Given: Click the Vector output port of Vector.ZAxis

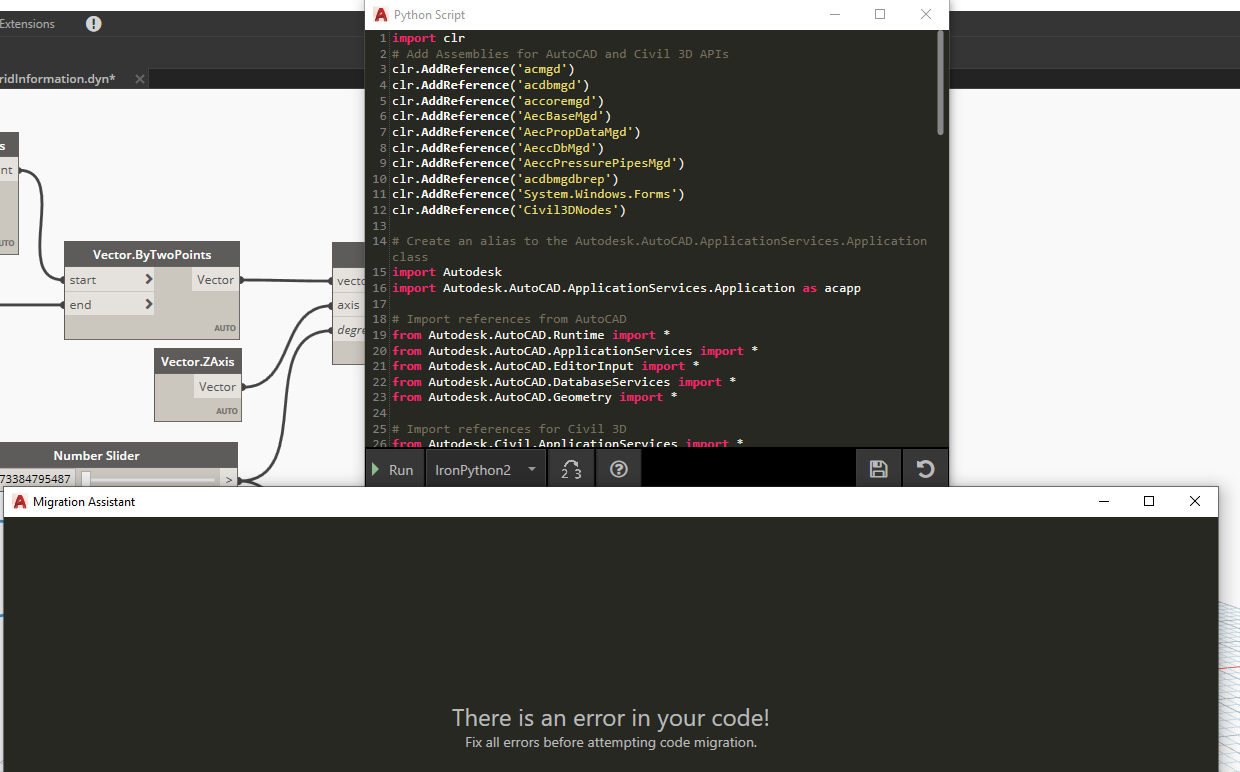Looking at the screenshot, I should [217, 387].
